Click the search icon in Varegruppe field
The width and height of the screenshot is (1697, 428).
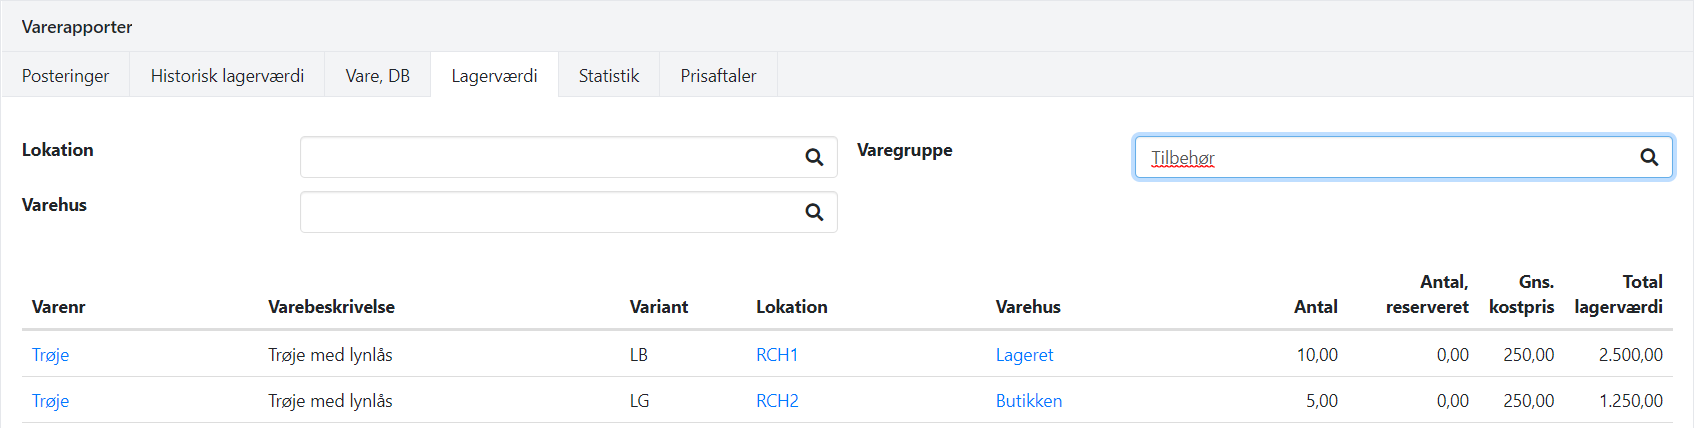[1649, 157]
